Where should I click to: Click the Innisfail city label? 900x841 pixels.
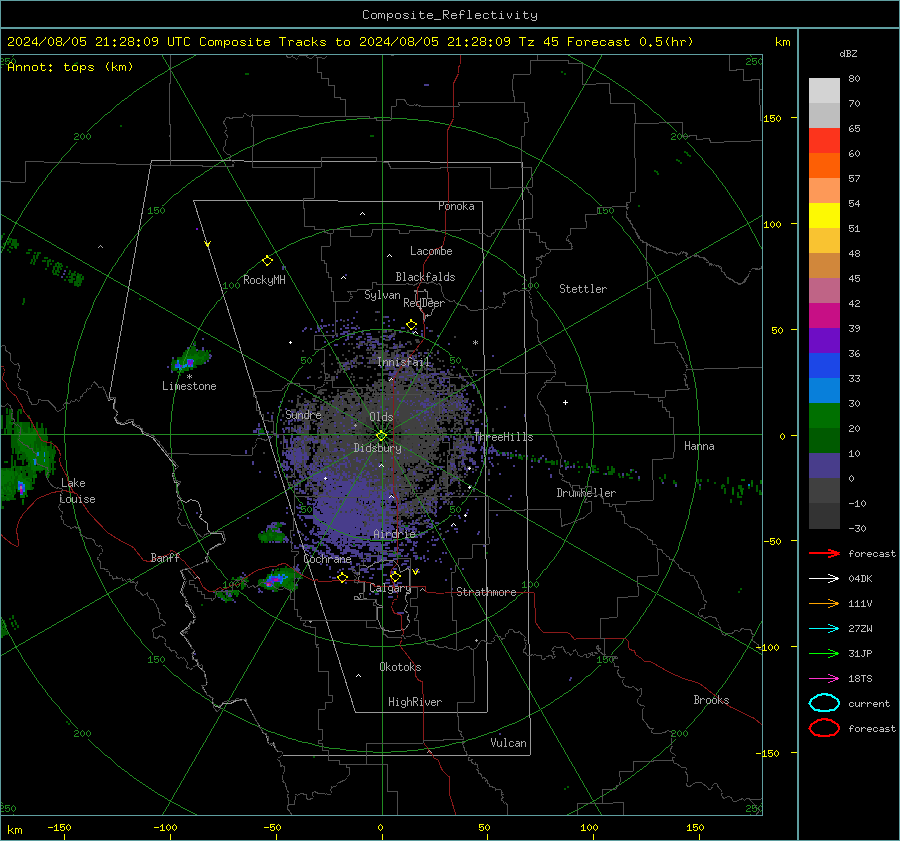coord(403,362)
